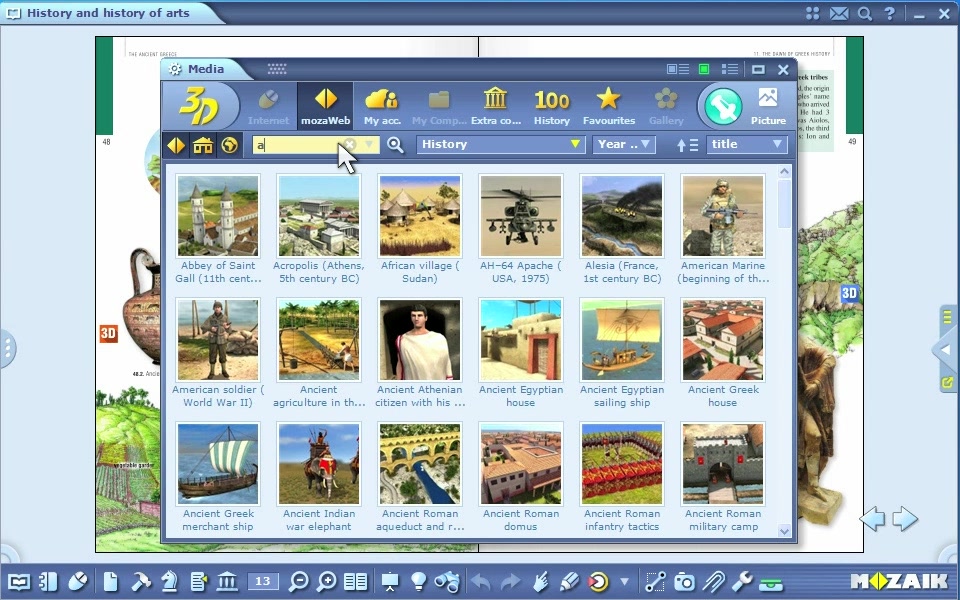Open the My account cloud tab
The image size is (960, 600).
click(x=381, y=105)
